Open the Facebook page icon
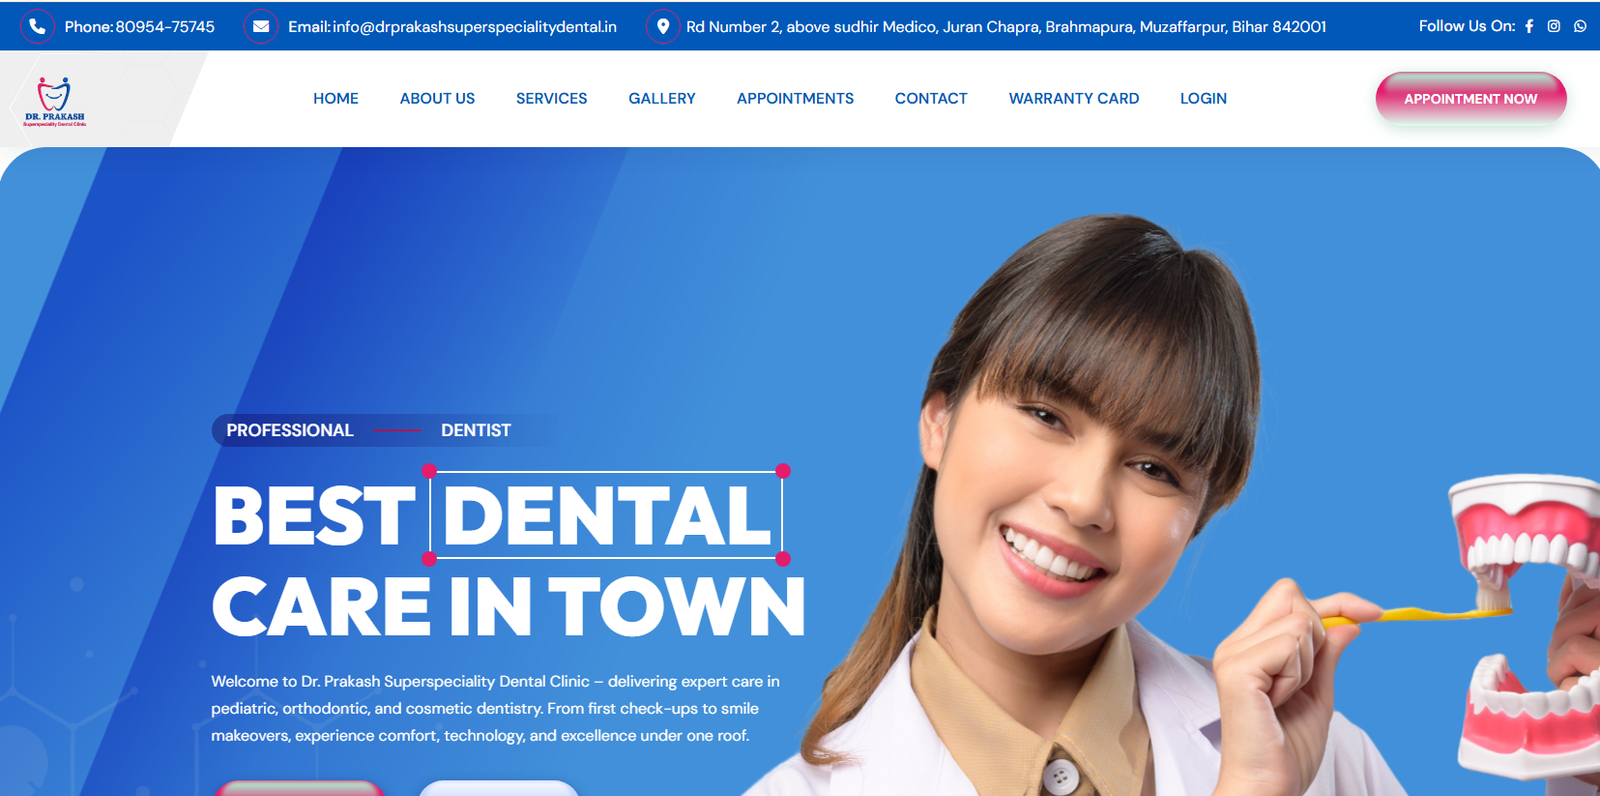The image size is (1600, 796). (x=1529, y=26)
